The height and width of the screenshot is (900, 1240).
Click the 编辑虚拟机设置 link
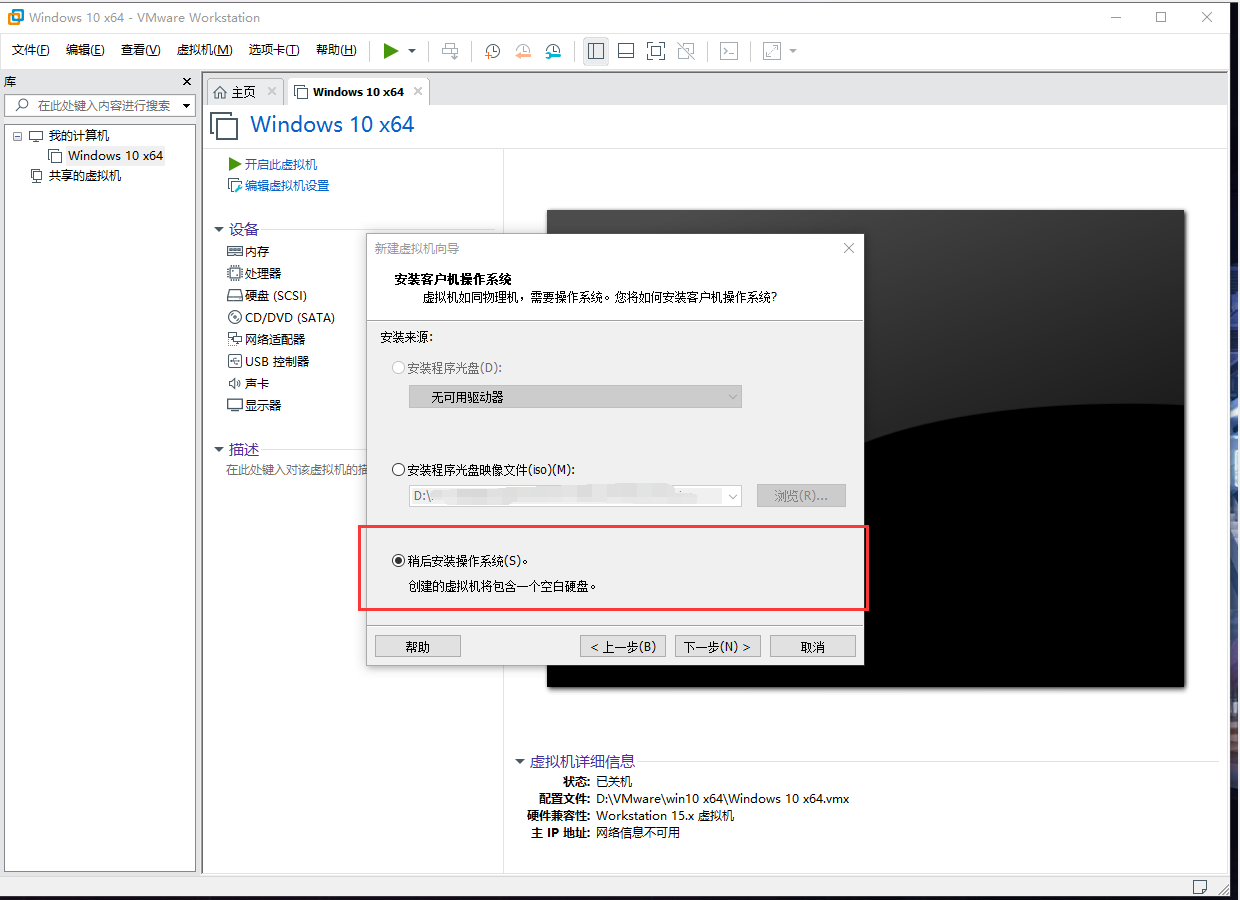coord(287,186)
